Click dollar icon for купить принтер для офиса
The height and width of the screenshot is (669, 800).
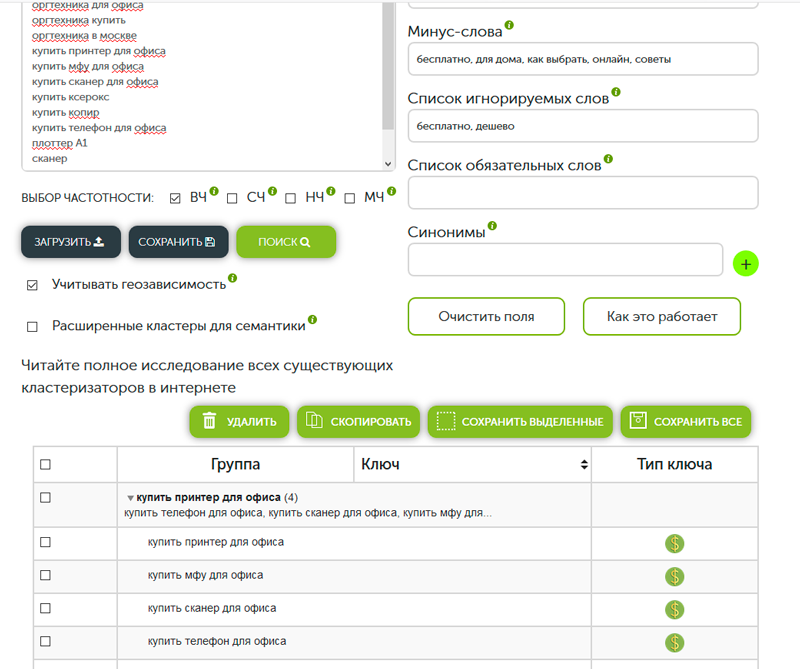(x=674, y=543)
